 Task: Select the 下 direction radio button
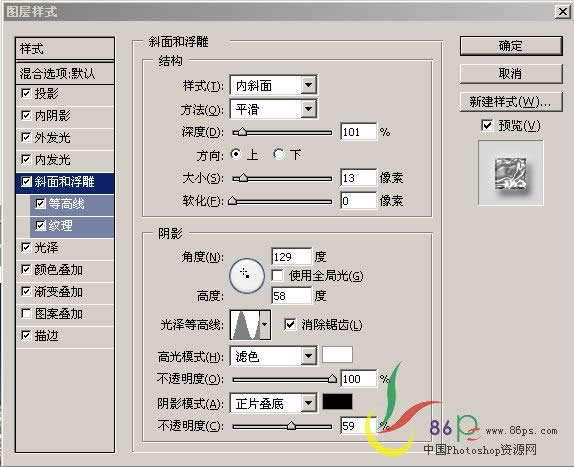[279, 154]
